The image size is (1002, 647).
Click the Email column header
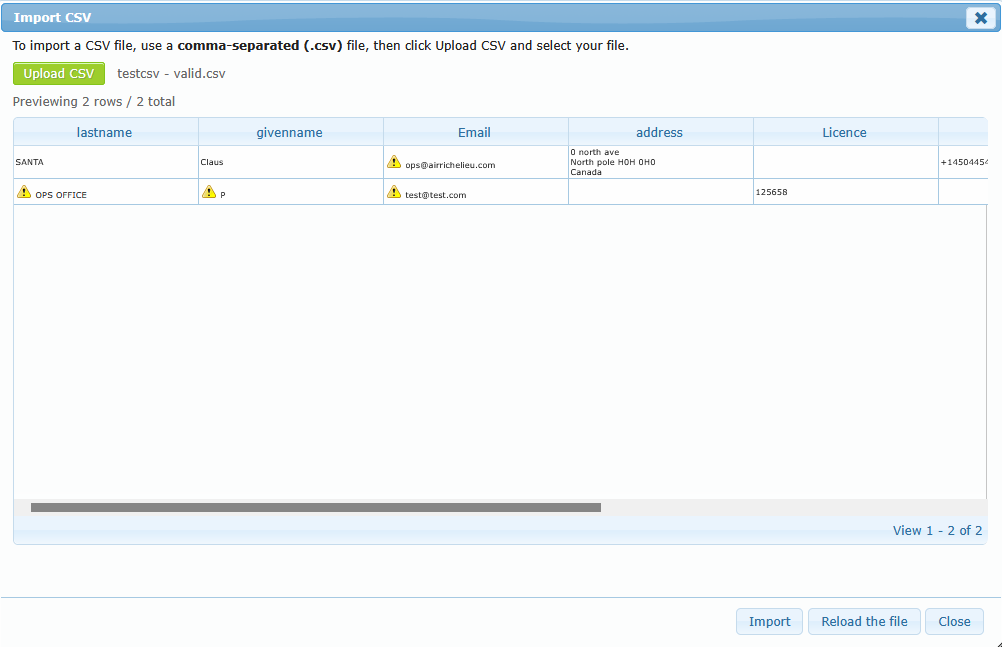click(x=475, y=132)
